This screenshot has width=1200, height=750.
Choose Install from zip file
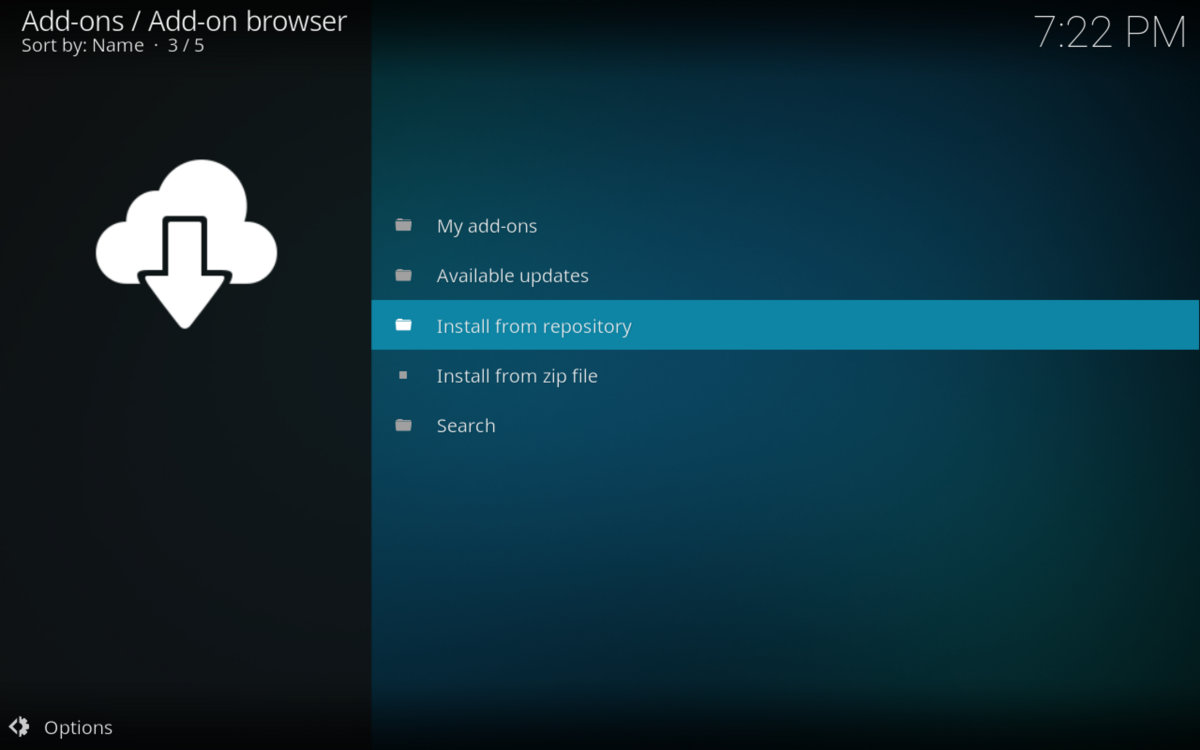click(517, 376)
